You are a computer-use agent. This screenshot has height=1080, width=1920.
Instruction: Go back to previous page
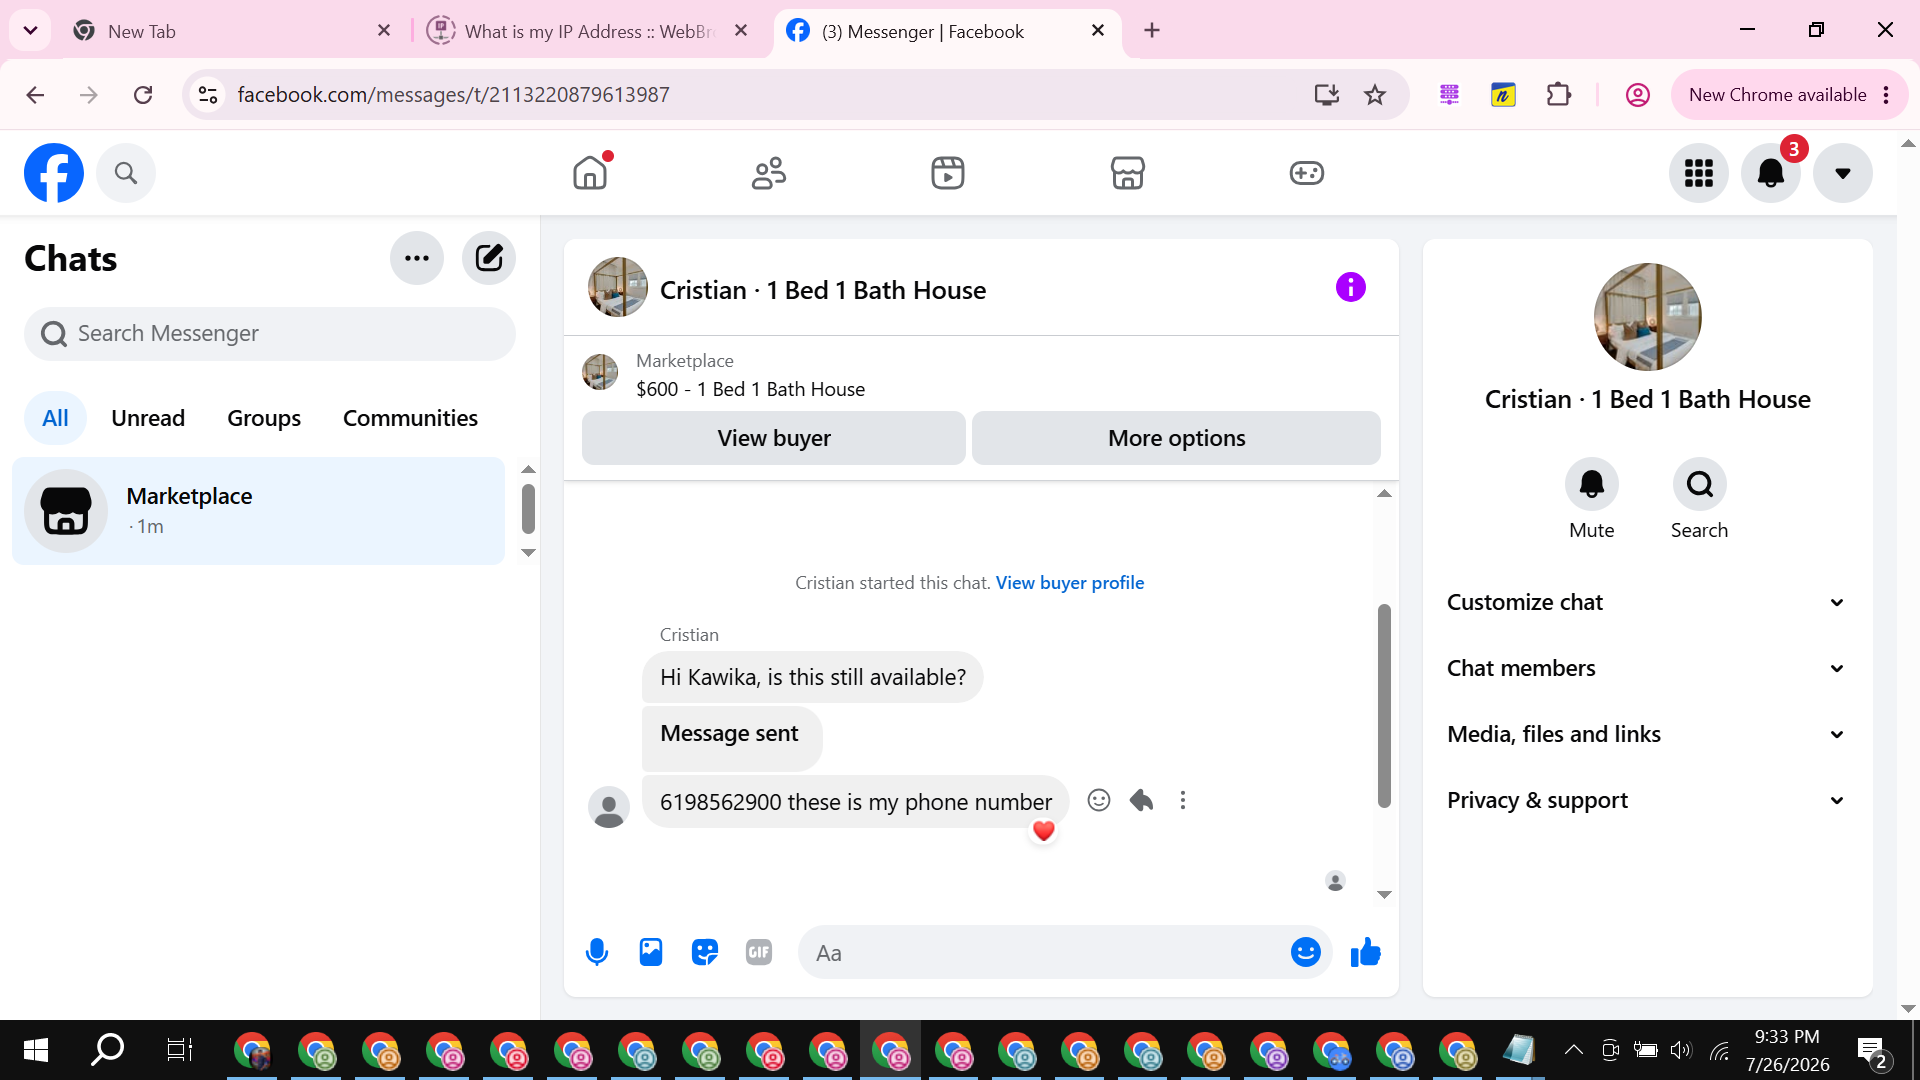tap(35, 95)
